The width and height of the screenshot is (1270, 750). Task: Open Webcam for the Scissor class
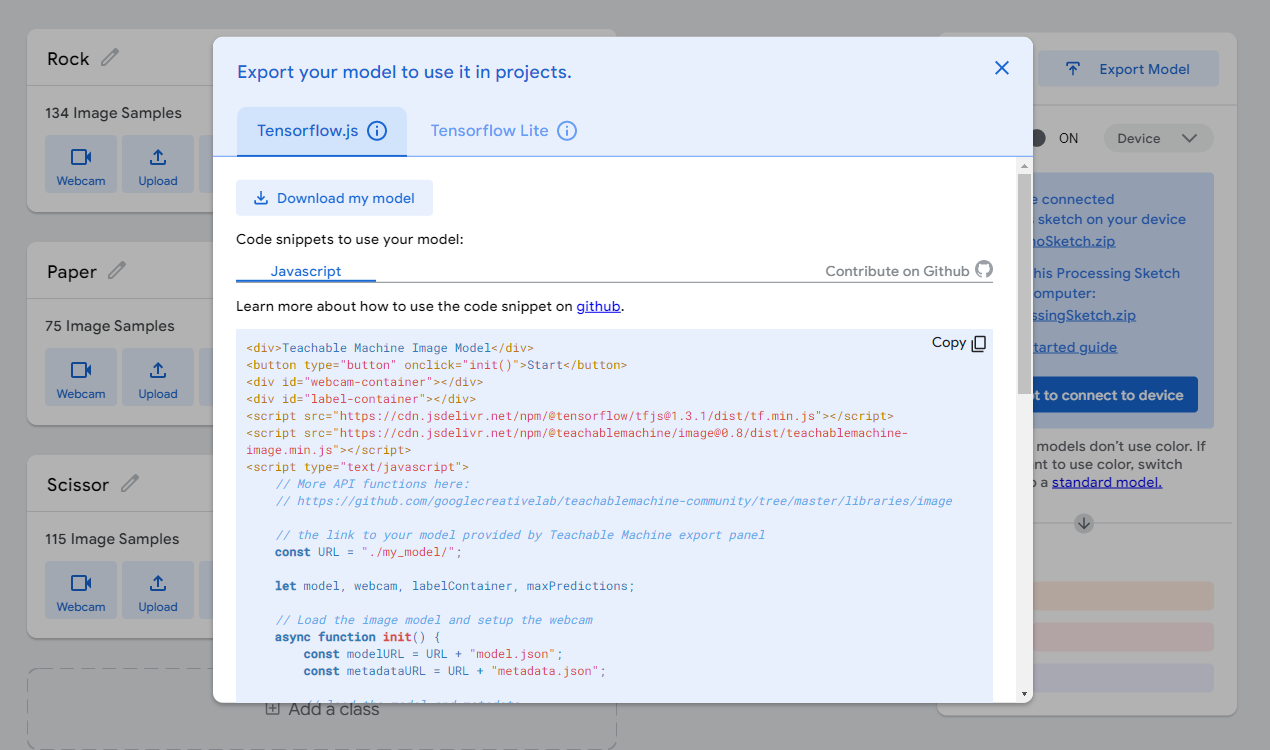pos(81,590)
